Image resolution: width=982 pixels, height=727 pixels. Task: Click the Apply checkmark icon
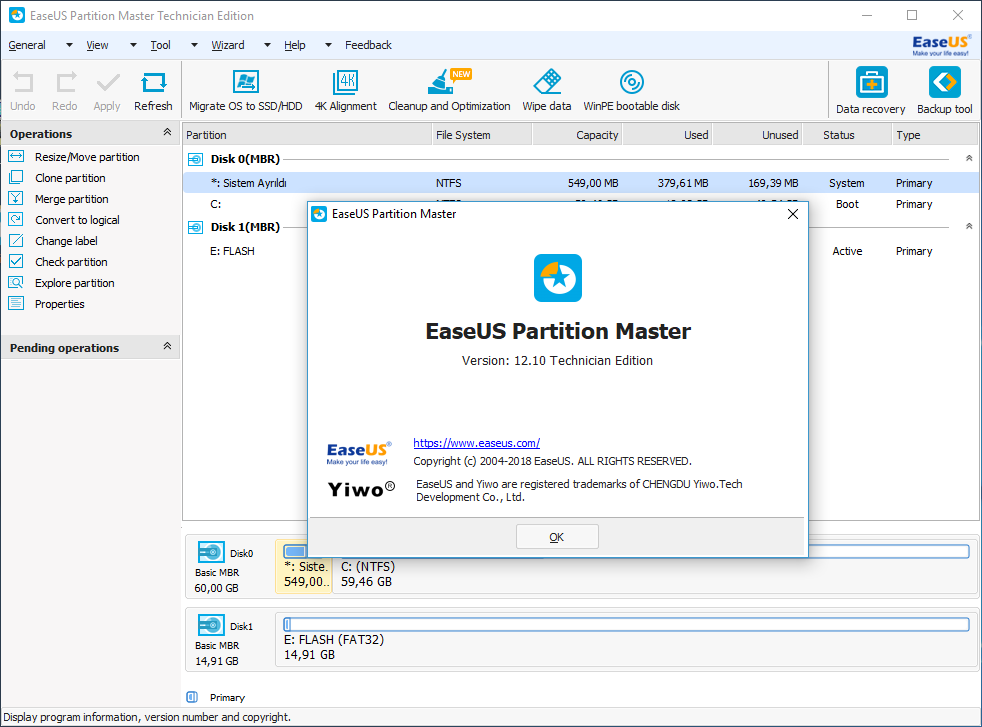(x=107, y=91)
